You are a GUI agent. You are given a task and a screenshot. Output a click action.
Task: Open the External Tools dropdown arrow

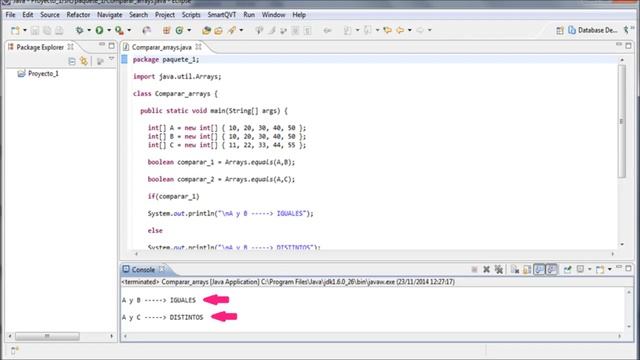pos(129,30)
